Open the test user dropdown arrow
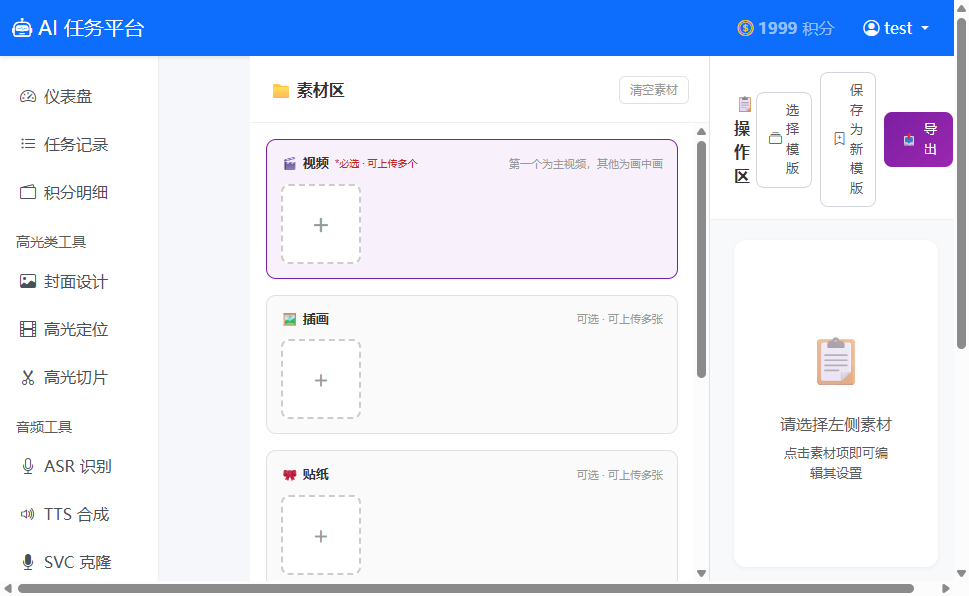Viewport: 969px width, 596px height. [x=925, y=28]
